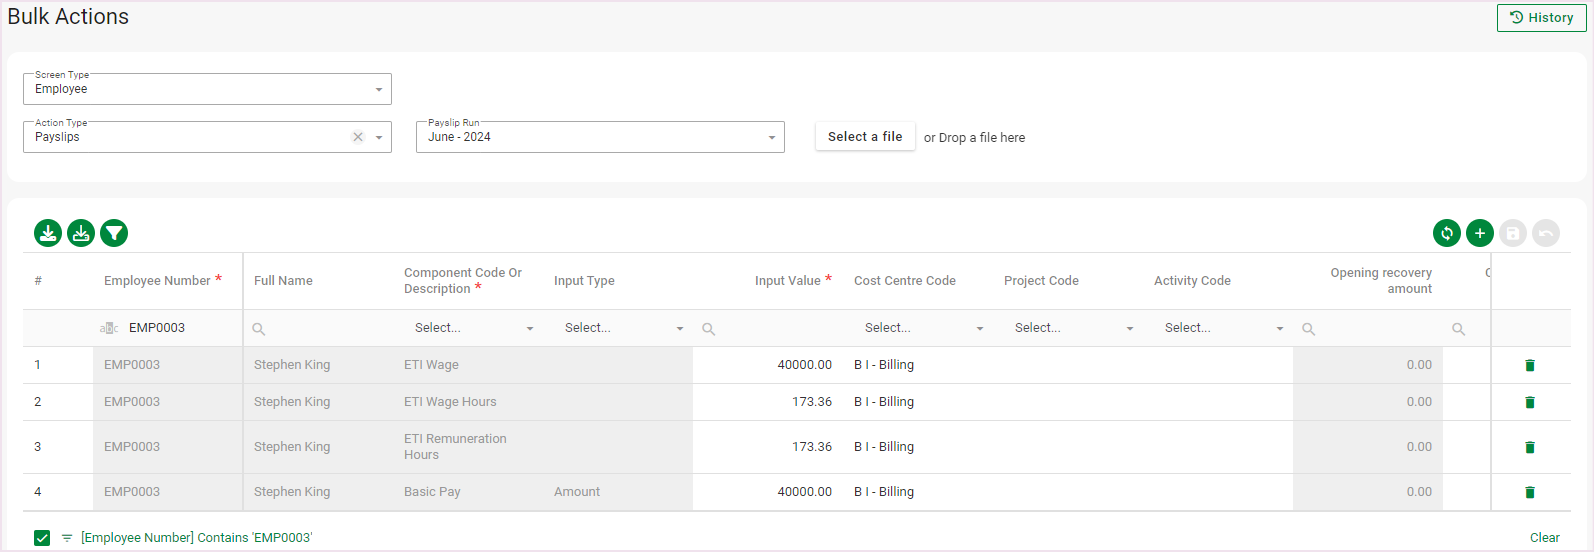Expand the Payslip Run dropdown
The height and width of the screenshot is (552, 1594).
771,138
